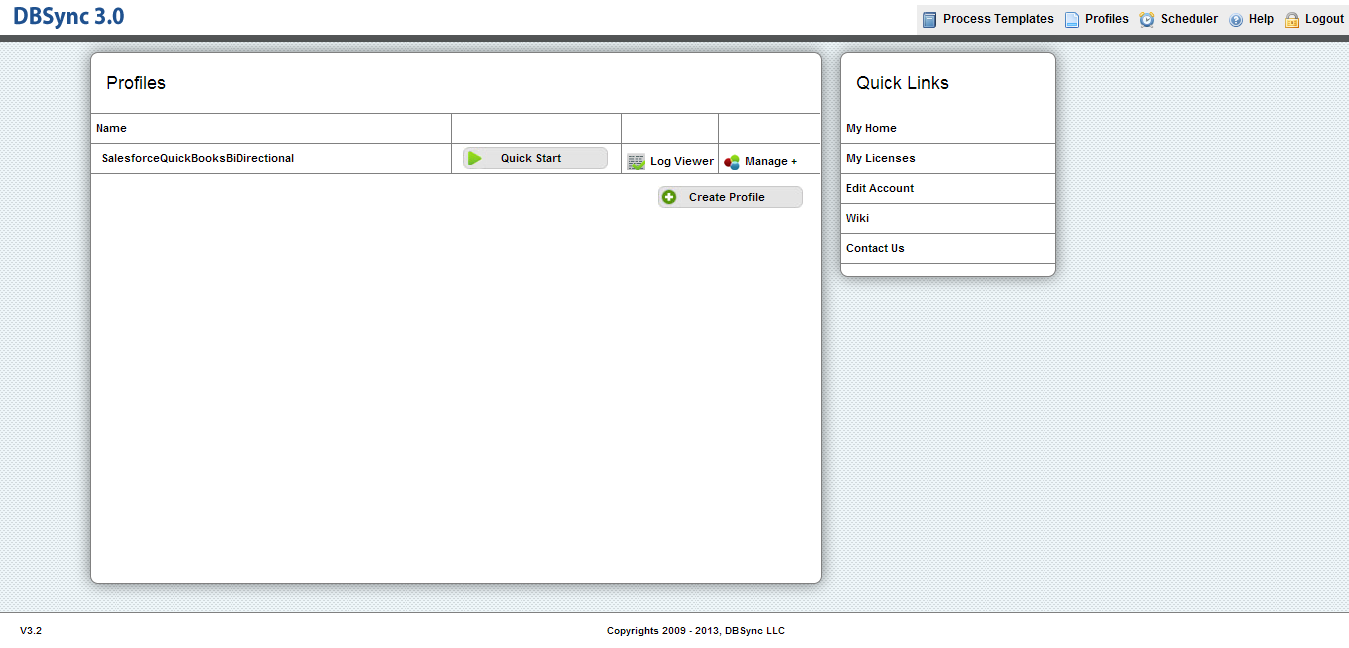The height and width of the screenshot is (648, 1349).
Task: Click the colored circles Manage icon
Action: 732,162
